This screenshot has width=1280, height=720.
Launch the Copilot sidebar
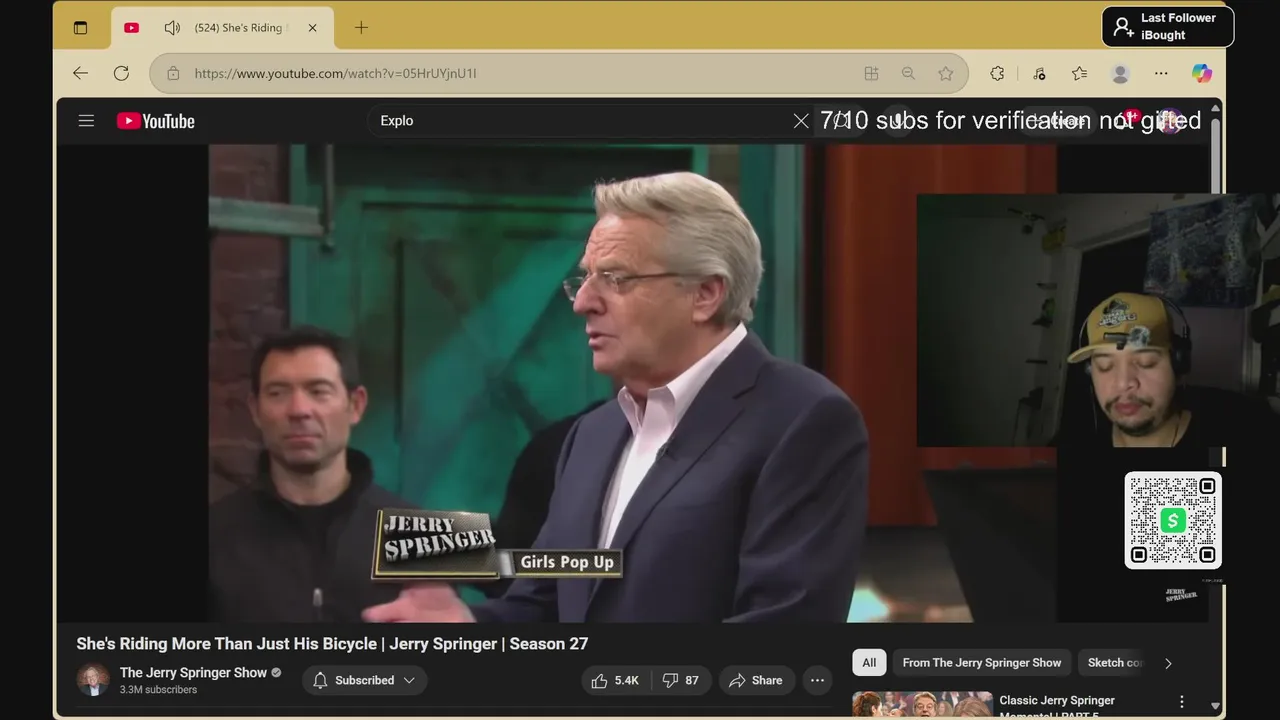1202,73
